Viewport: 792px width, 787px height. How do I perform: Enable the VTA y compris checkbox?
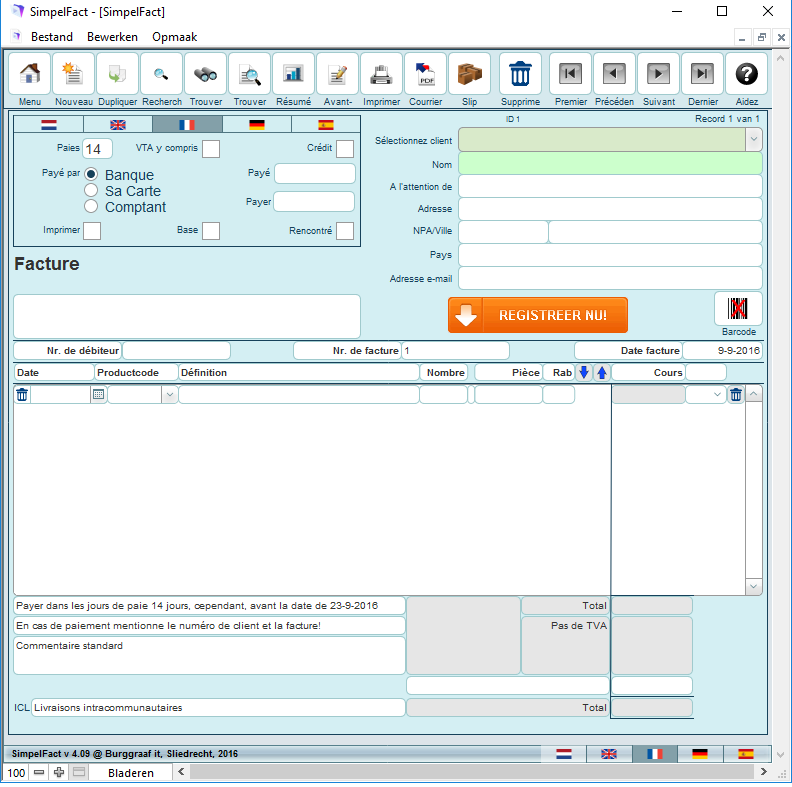coord(211,149)
